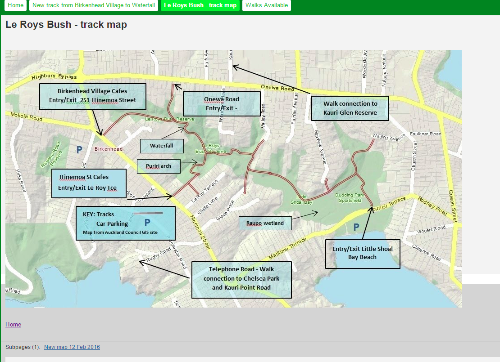500x362 pixels.
Task: Click the Puriri arch label on the map
Action: (x=159, y=166)
